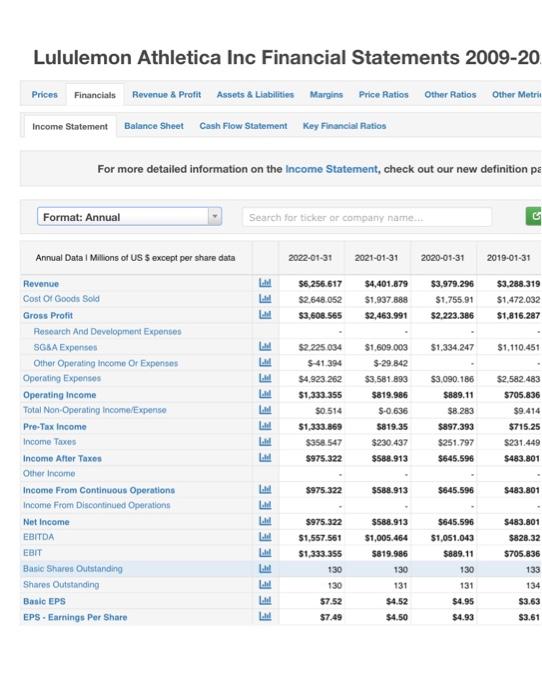Open chart icon for Other Operating Income row

[265, 362]
